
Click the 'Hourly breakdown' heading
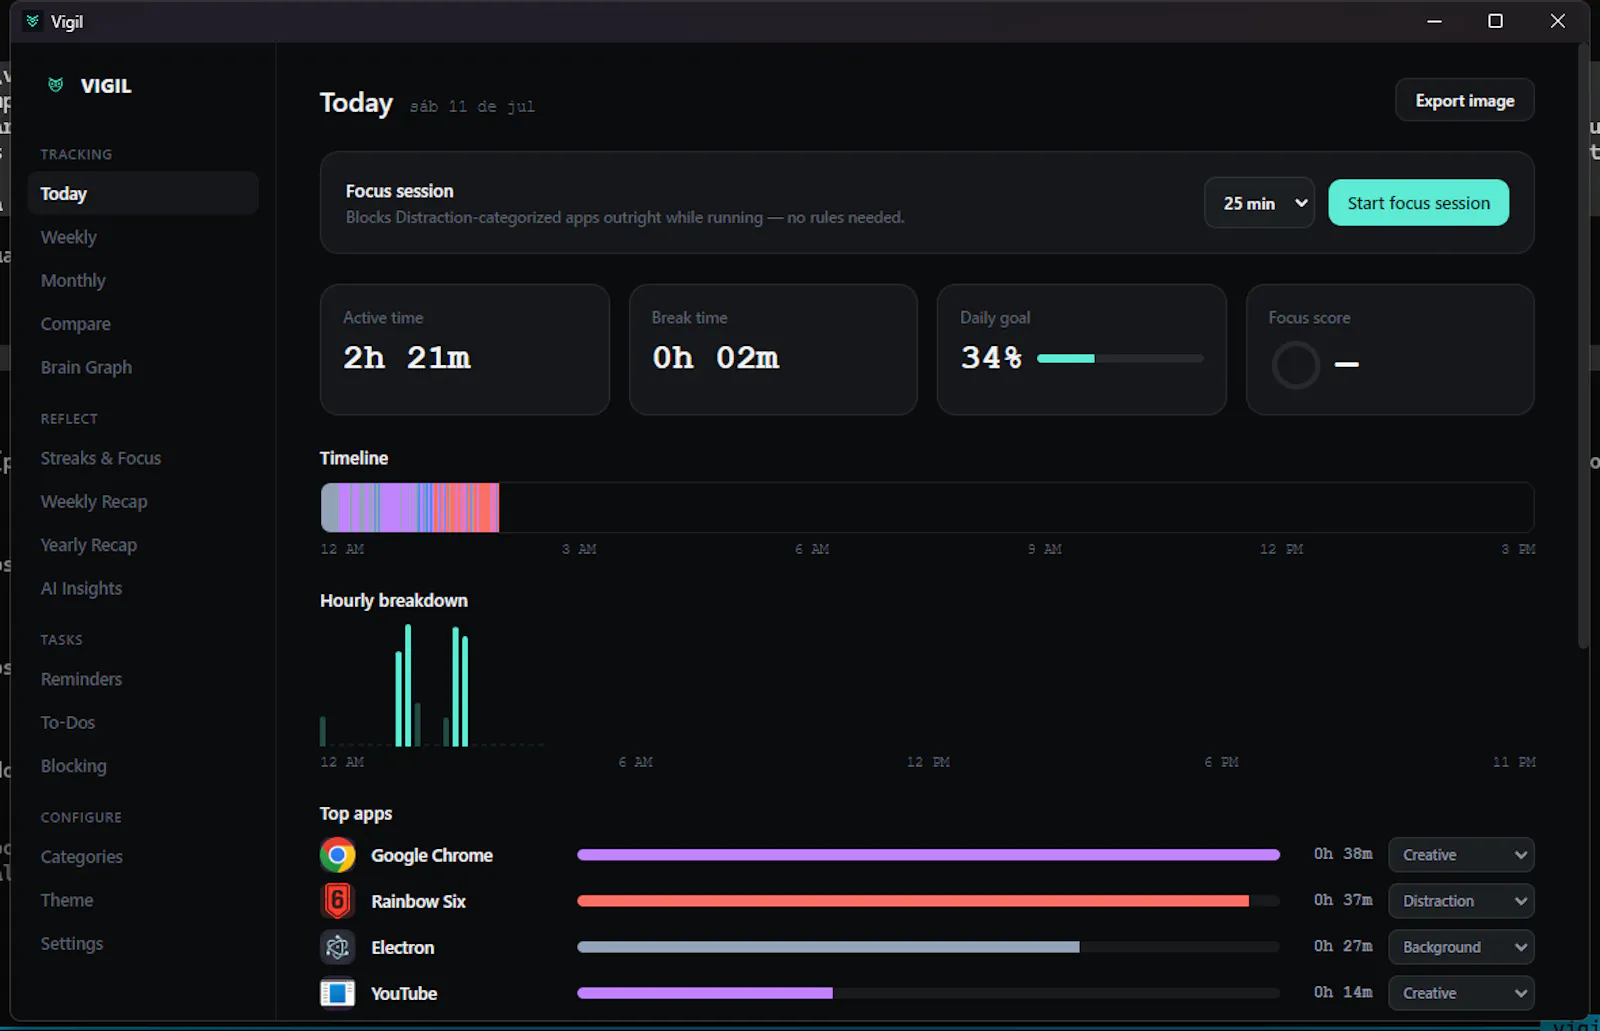[x=394, y=600]
